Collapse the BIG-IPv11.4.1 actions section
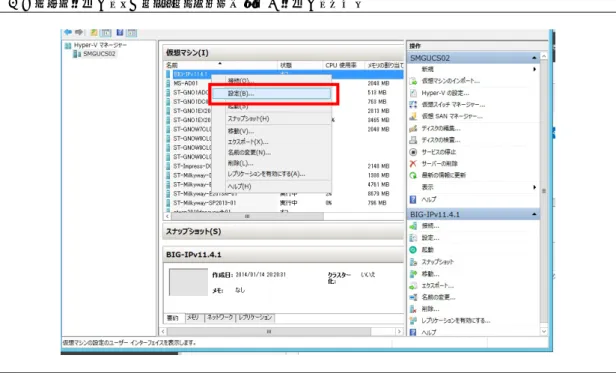This screenshot has height=373, width=616. [x=534, y=214]
